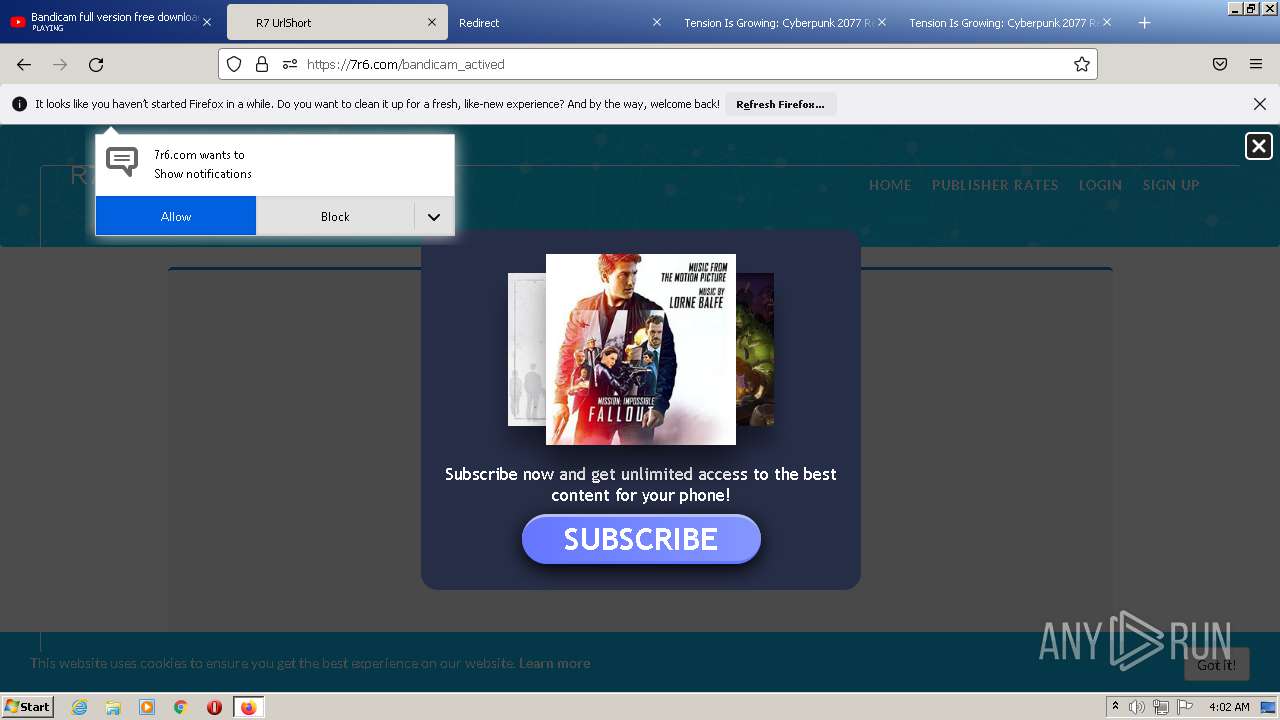Open the tracking protection shield icon
Screen dimensions: 1280x720
(x=234, y=64)
